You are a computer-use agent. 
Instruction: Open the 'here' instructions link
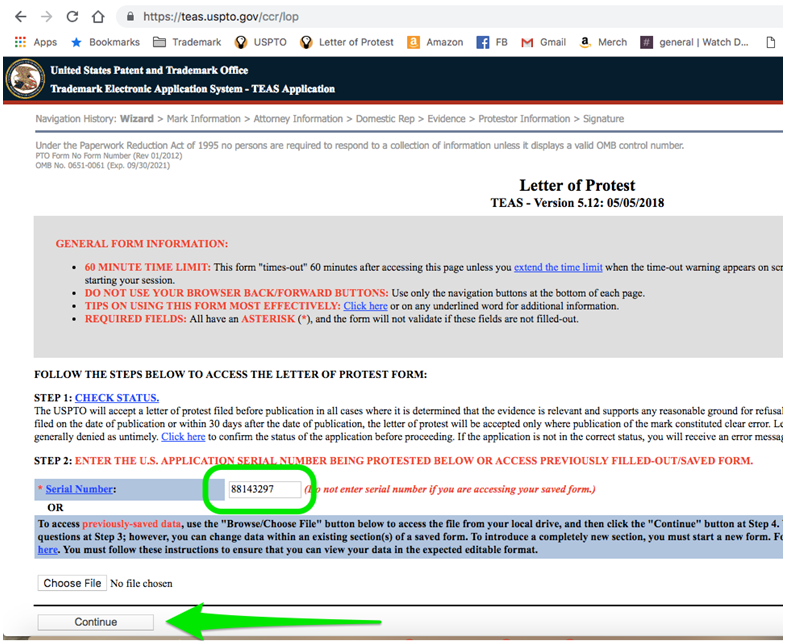pos(48,550)
